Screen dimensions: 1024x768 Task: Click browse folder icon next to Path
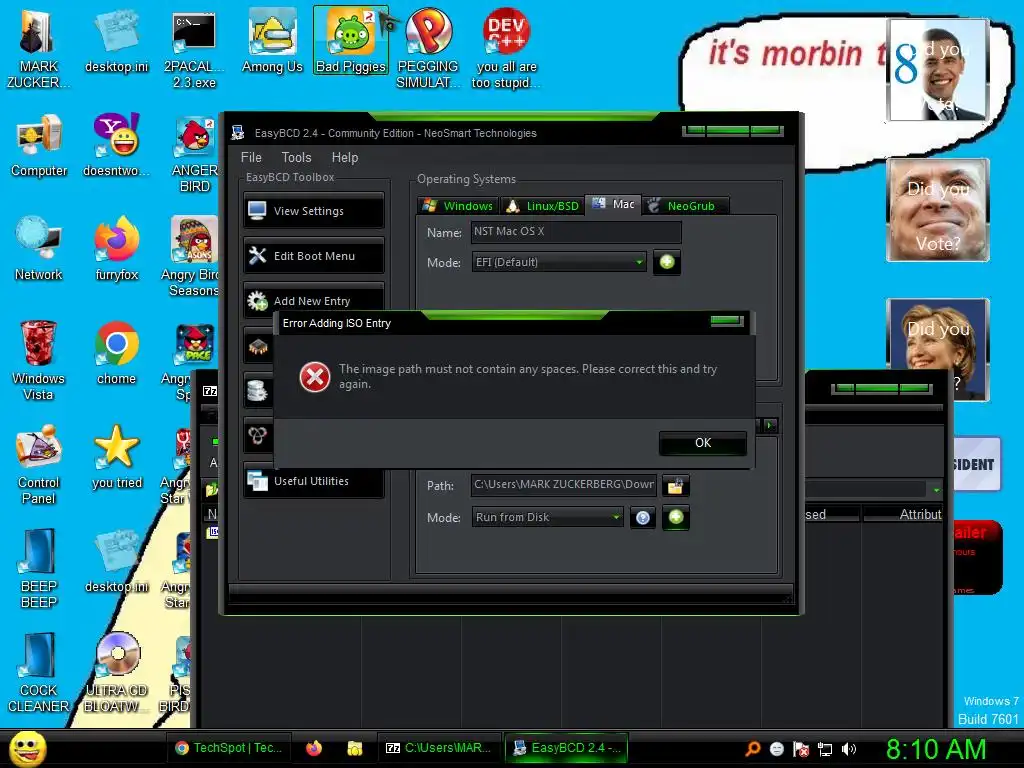click(x=676, y=486)
